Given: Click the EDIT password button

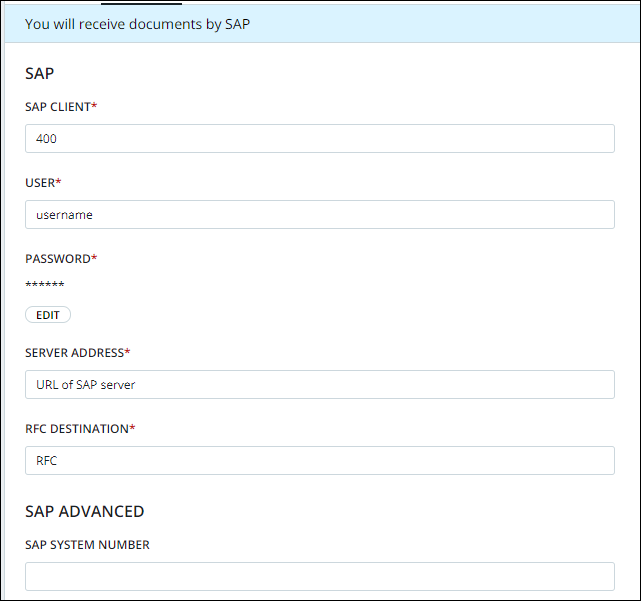Looking at the screenshot, I should [48, 315].
